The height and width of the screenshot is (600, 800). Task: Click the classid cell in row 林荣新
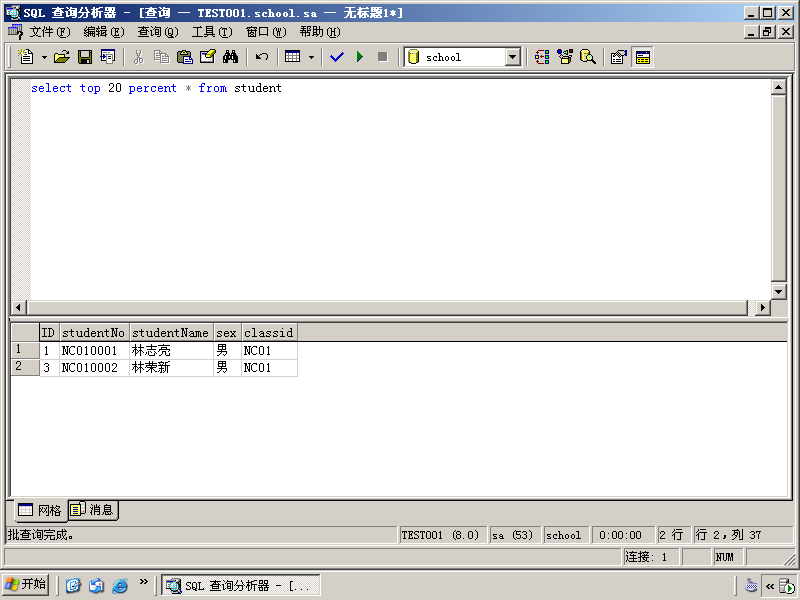pyautogui.click(x=269, y=368)
